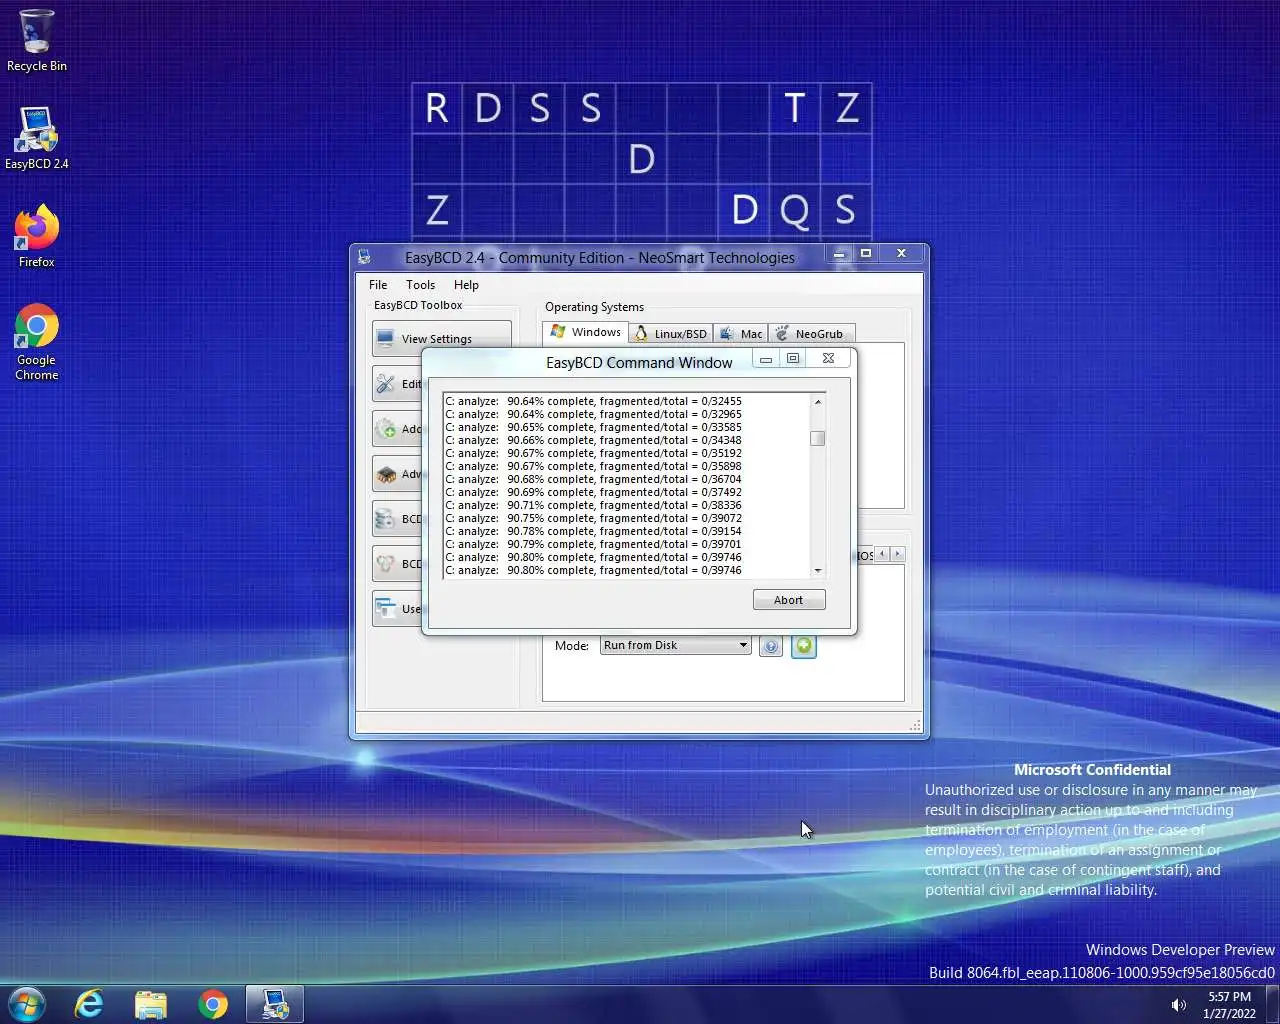Minimize the EasyBCD Command Window
This screenshot has height=1024, width=1280.
tap(766, 359)
